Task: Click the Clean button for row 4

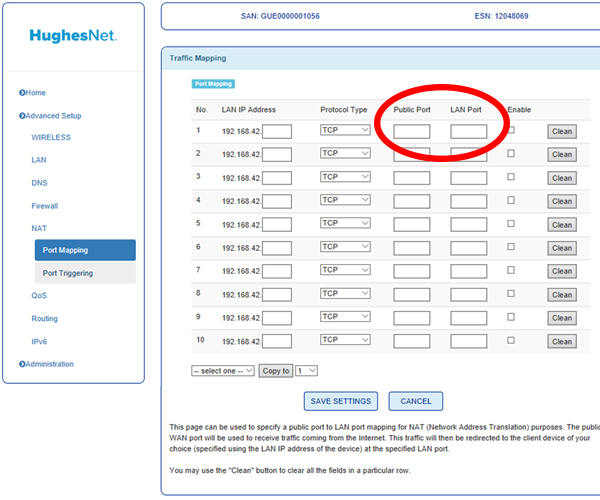Action: pyautogui.click(x=562, y=201)
